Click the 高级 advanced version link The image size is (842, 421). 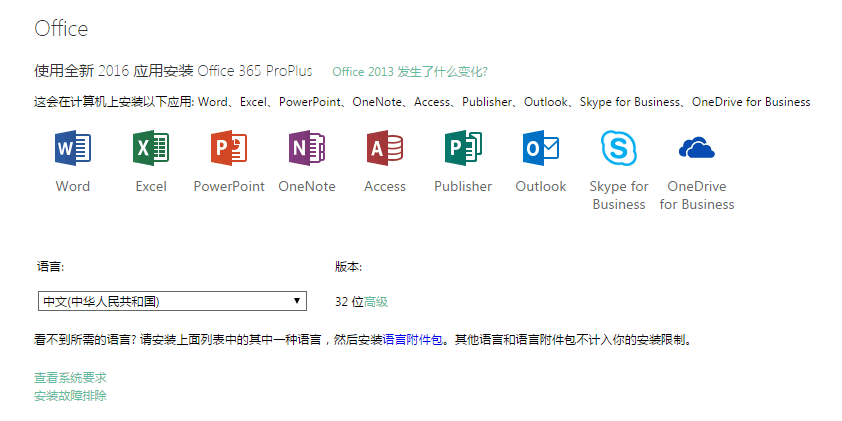(x=376, y=302)
